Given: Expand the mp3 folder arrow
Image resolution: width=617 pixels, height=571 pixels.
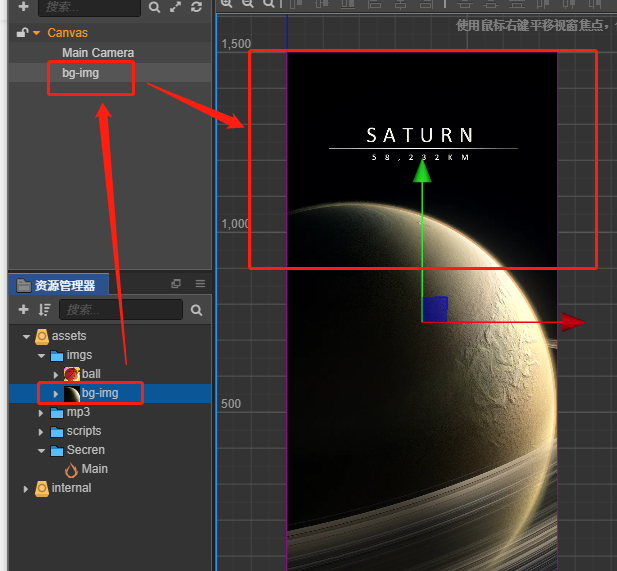Looking at the screenshot, I should [41, 413].
